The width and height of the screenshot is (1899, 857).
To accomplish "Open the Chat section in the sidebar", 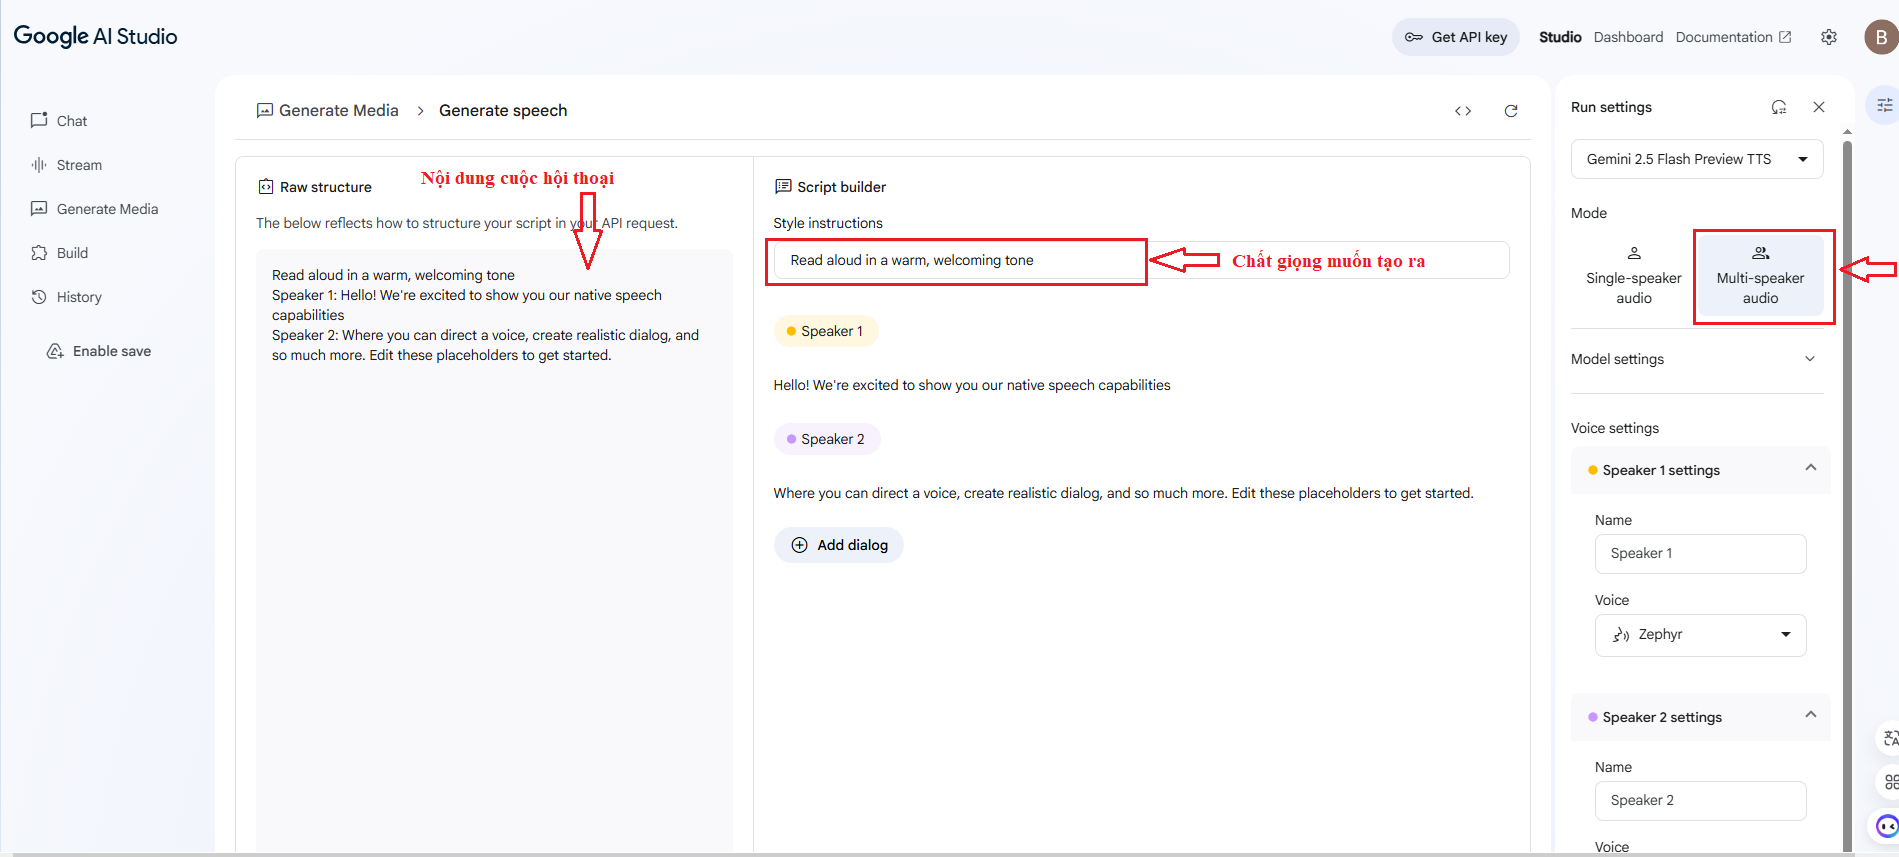I will point(58,121).
